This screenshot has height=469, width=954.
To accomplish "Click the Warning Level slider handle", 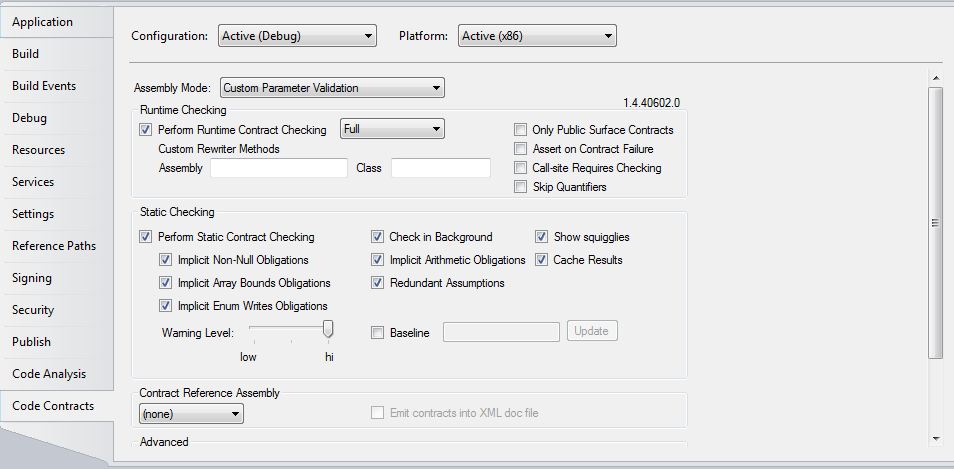I will point(328,329).
